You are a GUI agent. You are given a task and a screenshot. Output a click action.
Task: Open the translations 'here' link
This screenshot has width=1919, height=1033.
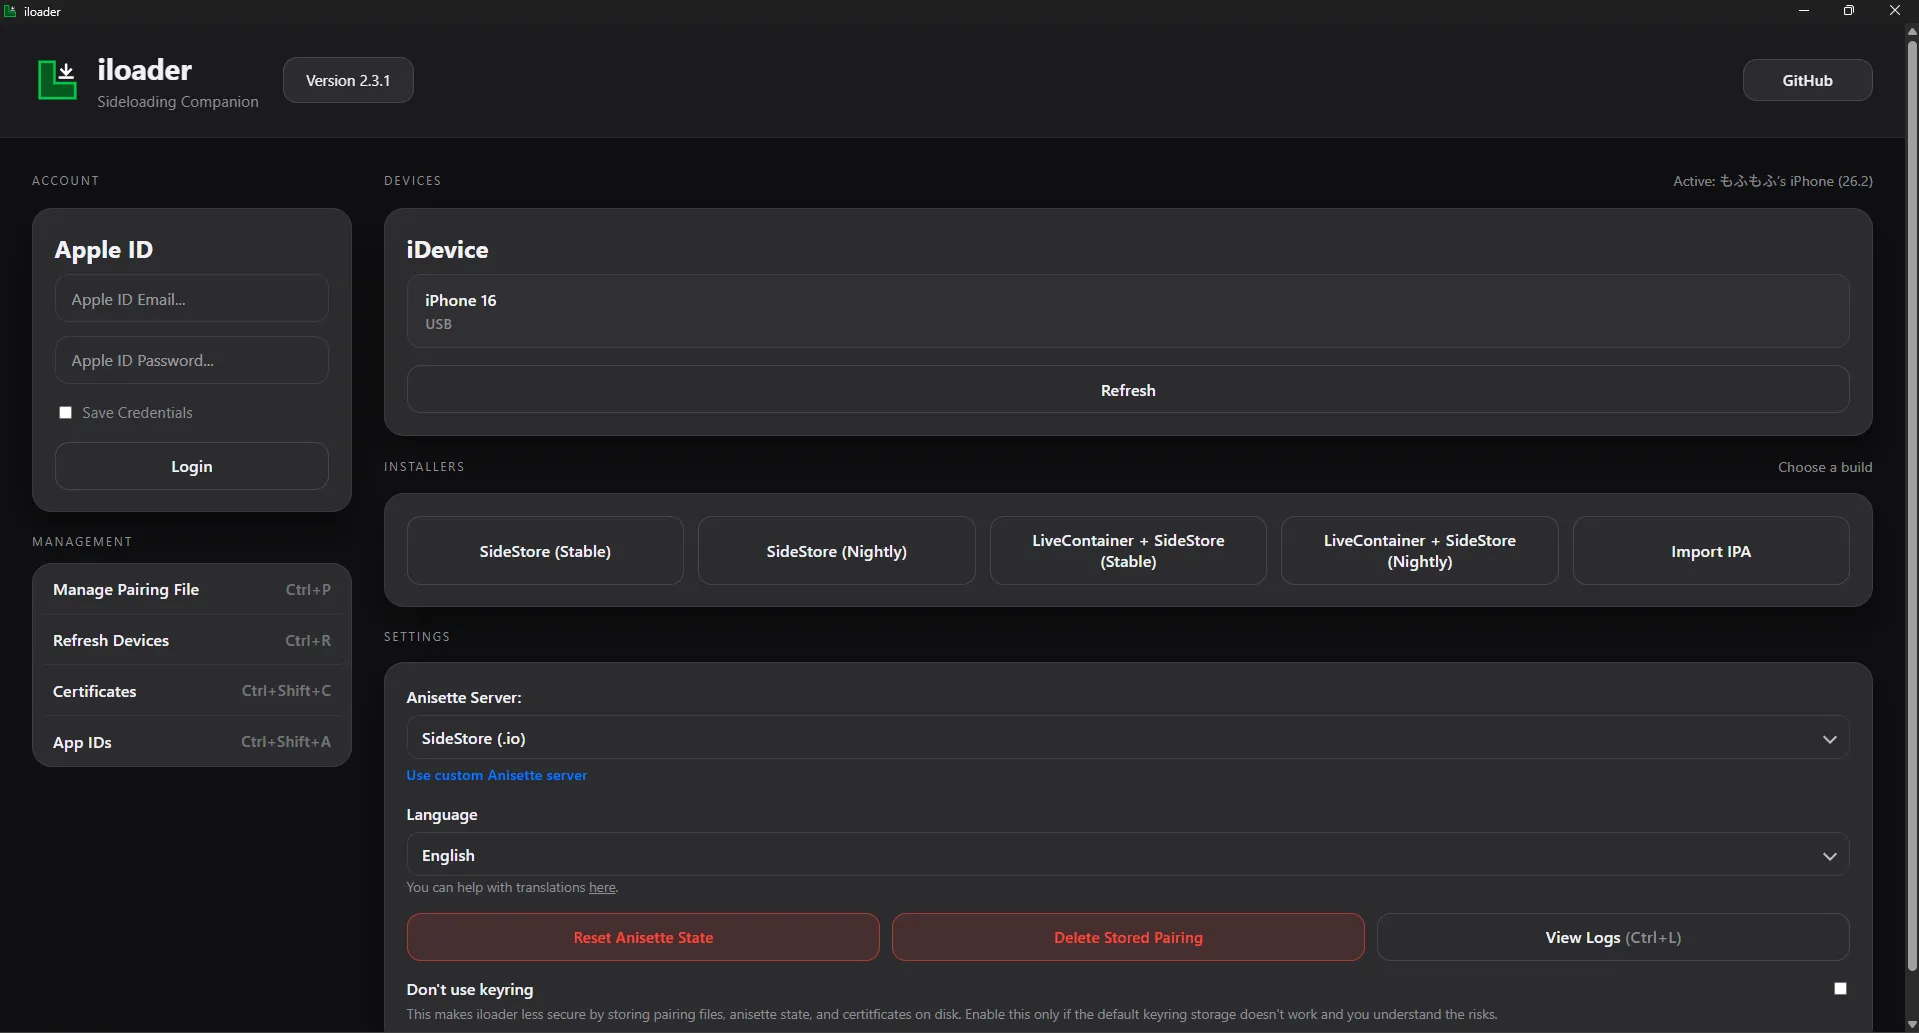click(x=602, y=888)
